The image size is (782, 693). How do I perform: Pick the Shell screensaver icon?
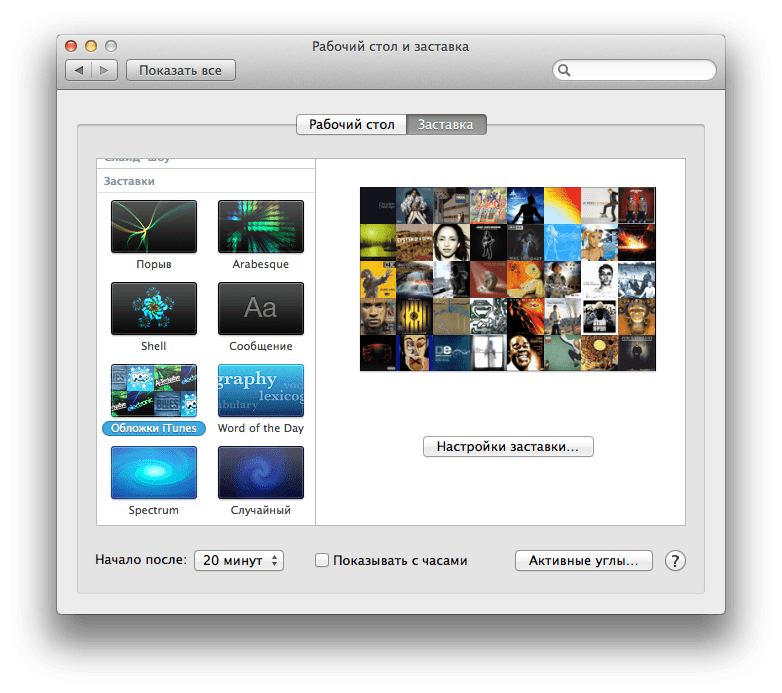153,309
